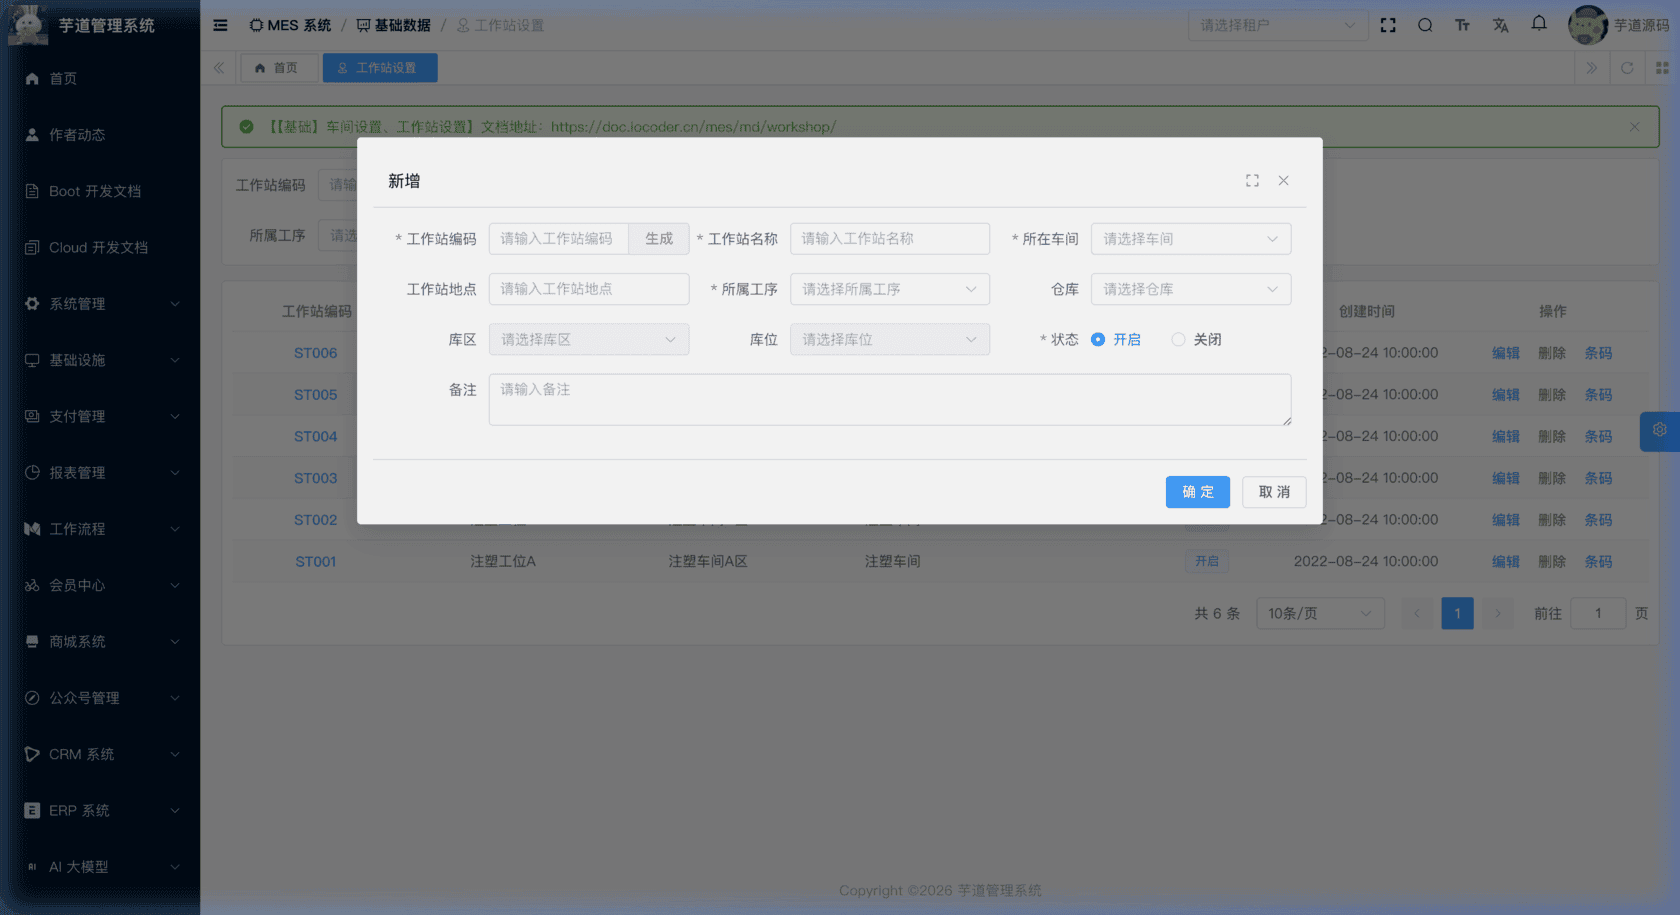Viewport: 1680px width, 915px height.
Task: Expand the 系统管理 sidebar menu
Action: coord(100,304)
